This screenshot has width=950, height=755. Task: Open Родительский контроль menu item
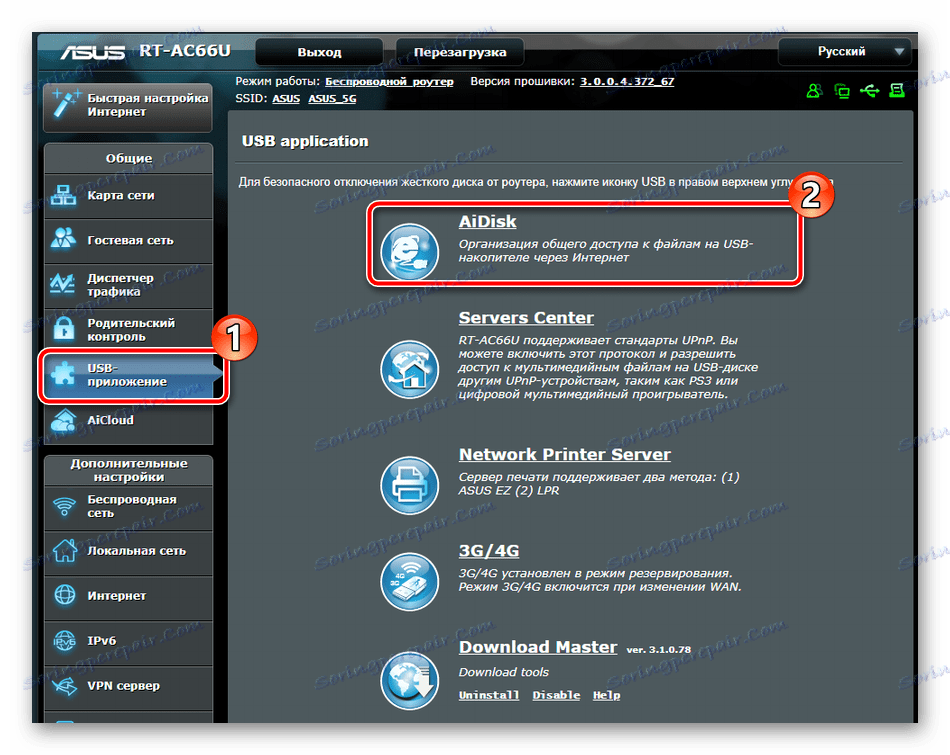128,330
